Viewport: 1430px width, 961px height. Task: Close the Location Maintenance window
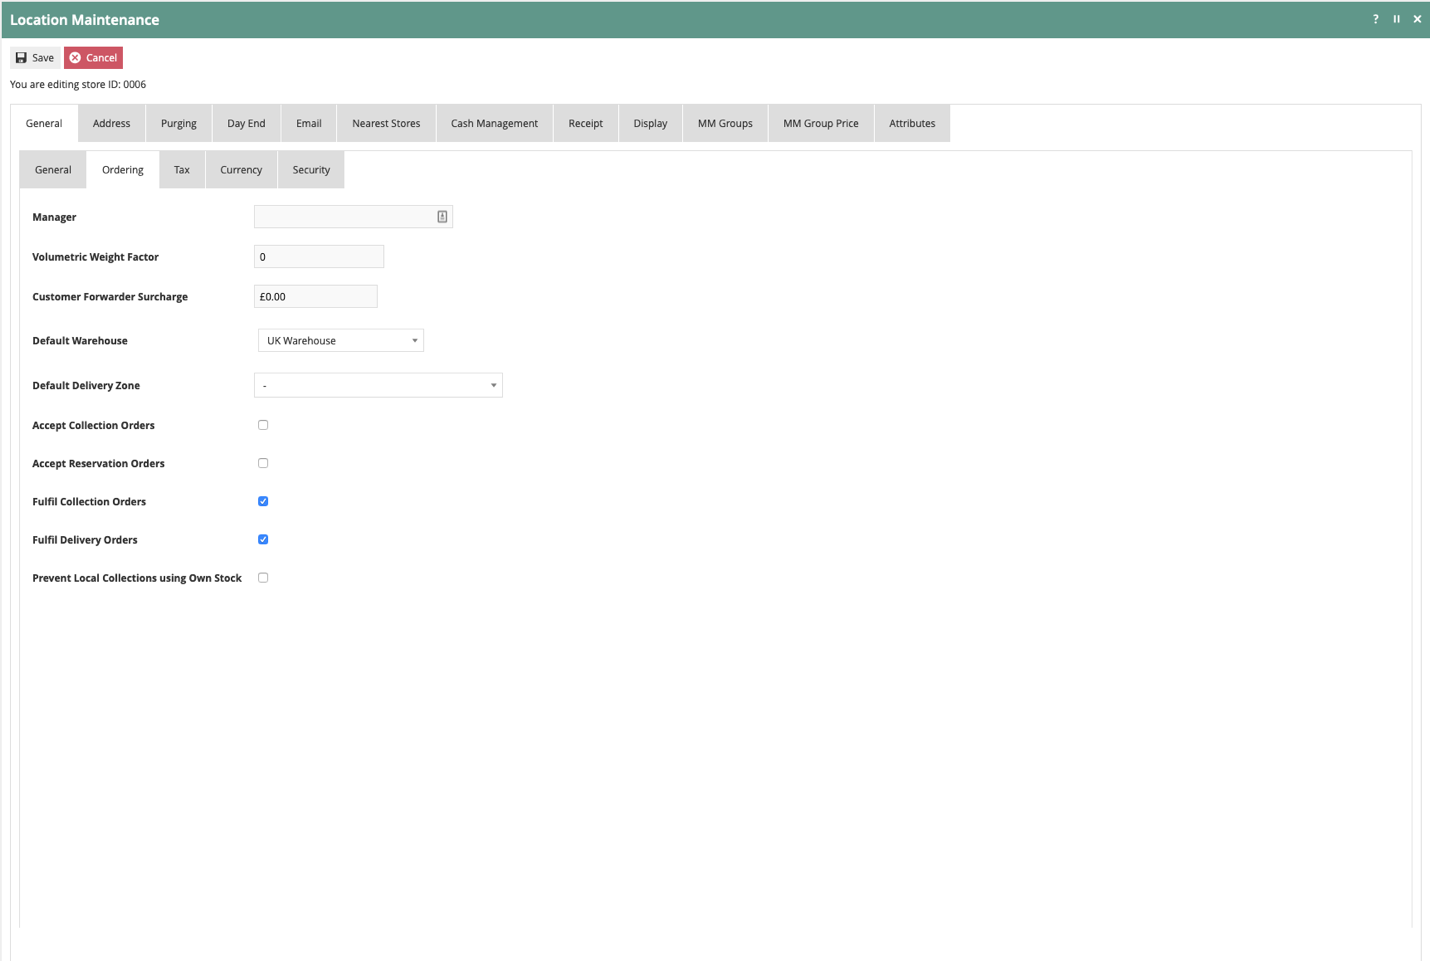pyautogui.click(x=1417, y=19)
